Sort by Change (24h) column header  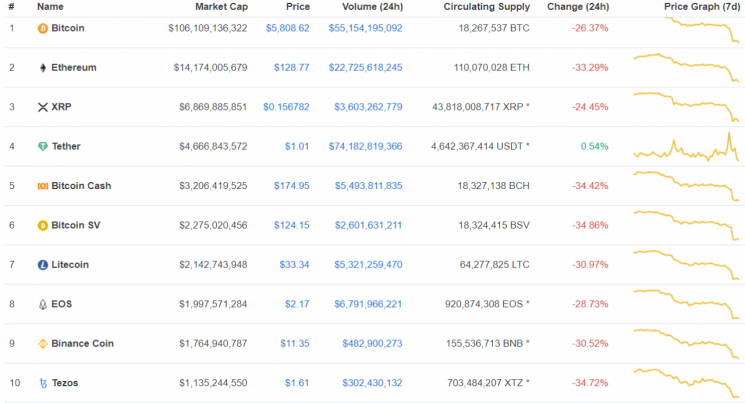(578, 7)
